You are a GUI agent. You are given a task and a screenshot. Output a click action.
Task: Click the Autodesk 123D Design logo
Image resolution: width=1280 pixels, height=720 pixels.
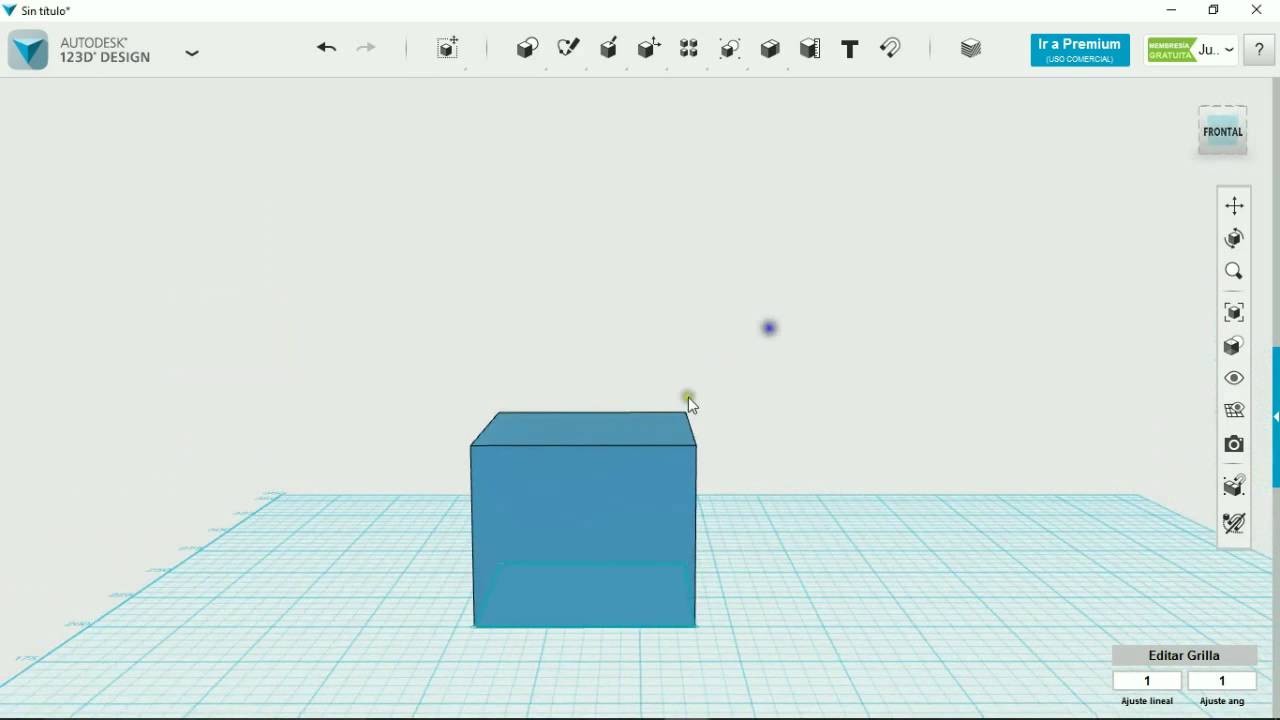pos(28,50)
